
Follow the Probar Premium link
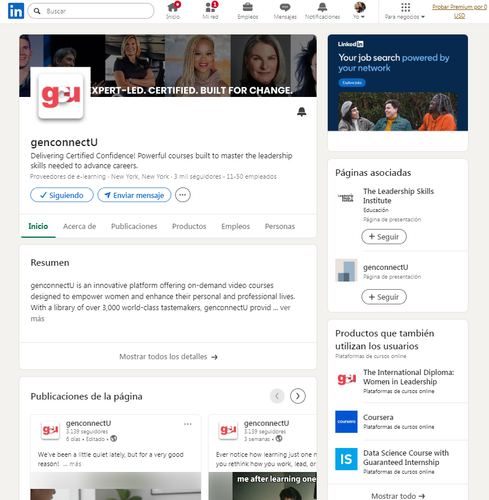pos(459,11)
